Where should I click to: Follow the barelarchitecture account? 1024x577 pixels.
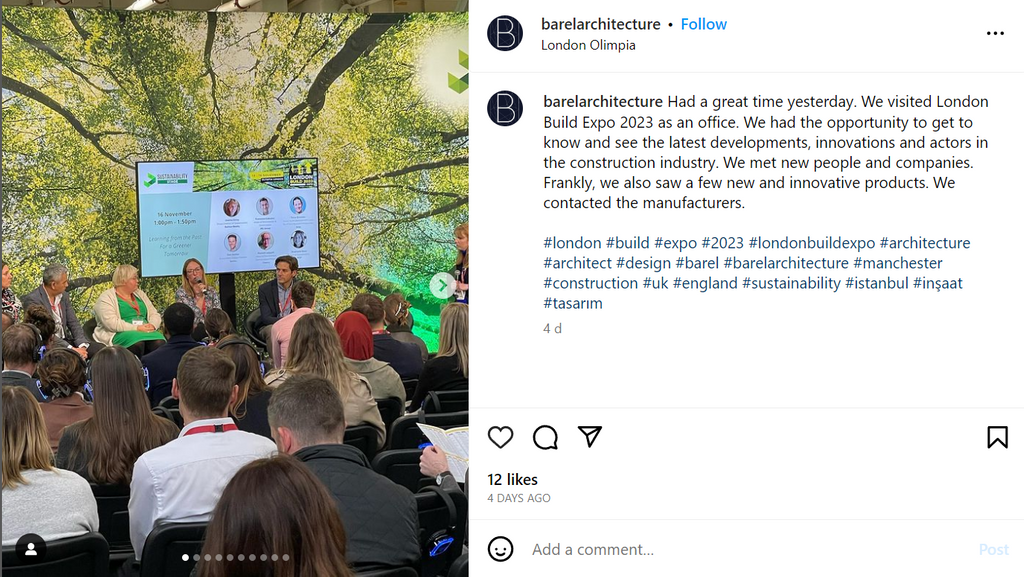703,24
